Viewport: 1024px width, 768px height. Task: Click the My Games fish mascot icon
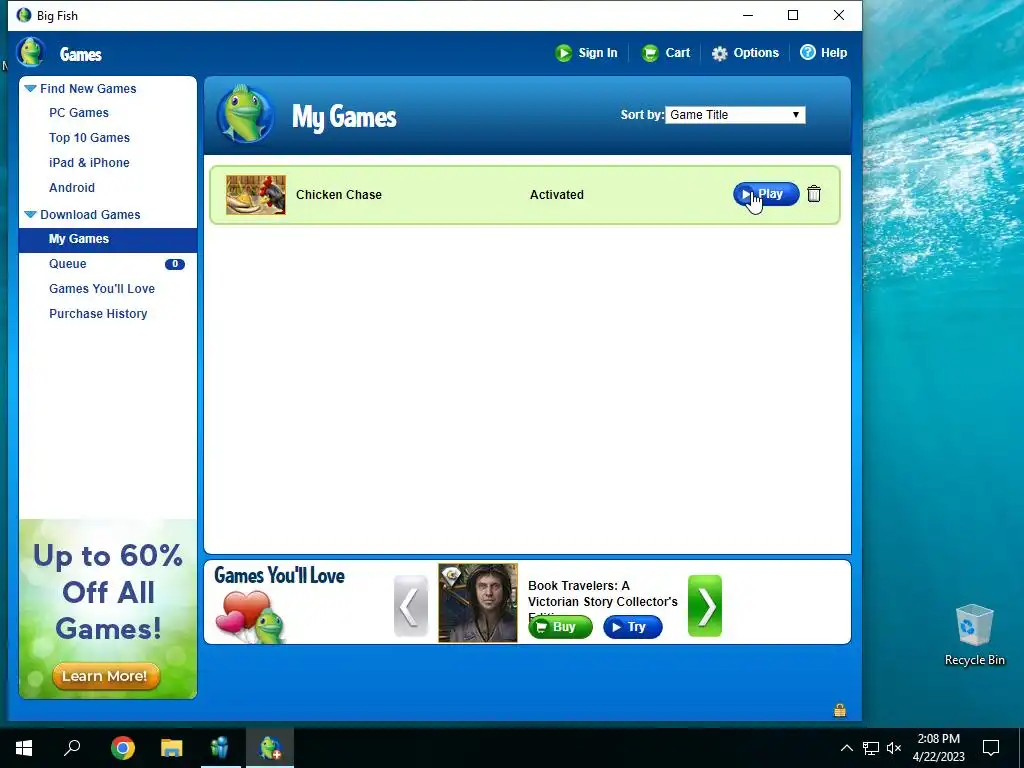(246, 114)
